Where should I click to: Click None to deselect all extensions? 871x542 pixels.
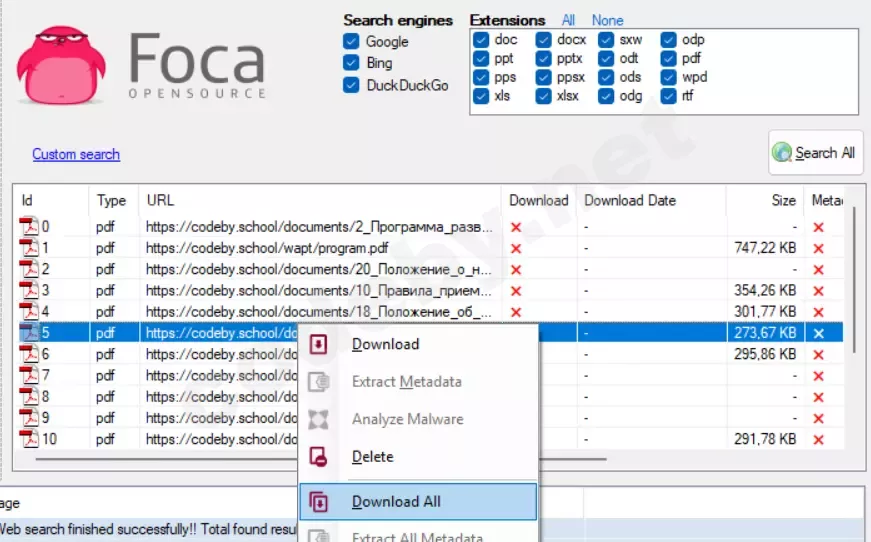point(607,20)
